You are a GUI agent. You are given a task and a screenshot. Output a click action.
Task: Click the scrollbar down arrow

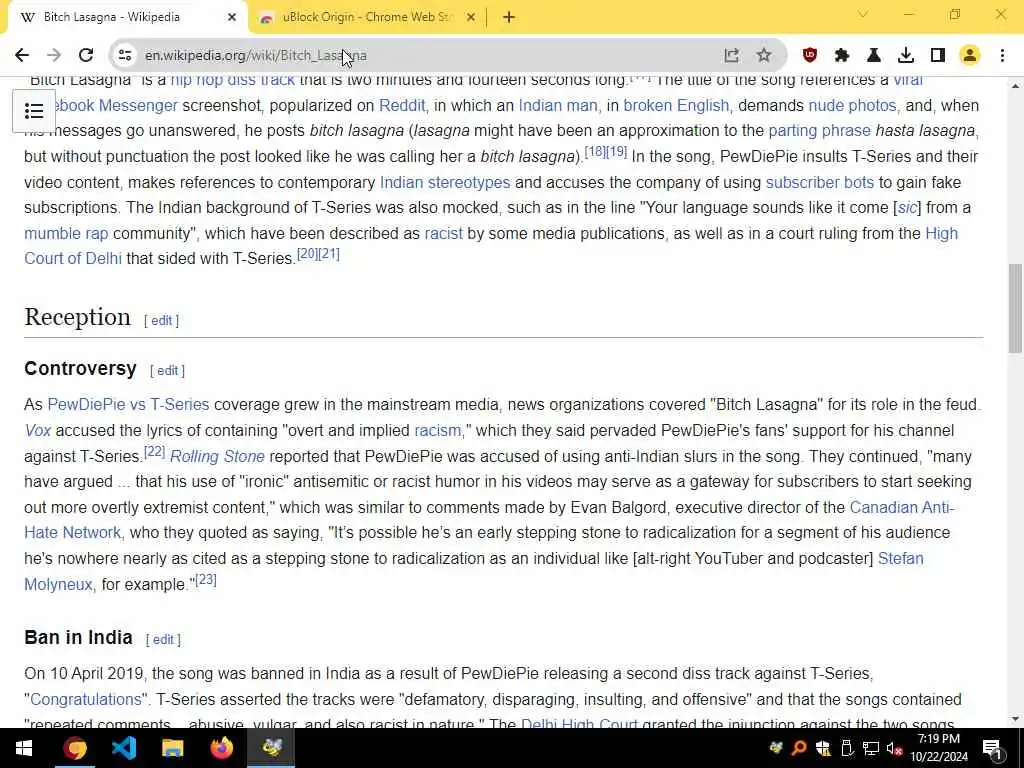[1016, 719]
